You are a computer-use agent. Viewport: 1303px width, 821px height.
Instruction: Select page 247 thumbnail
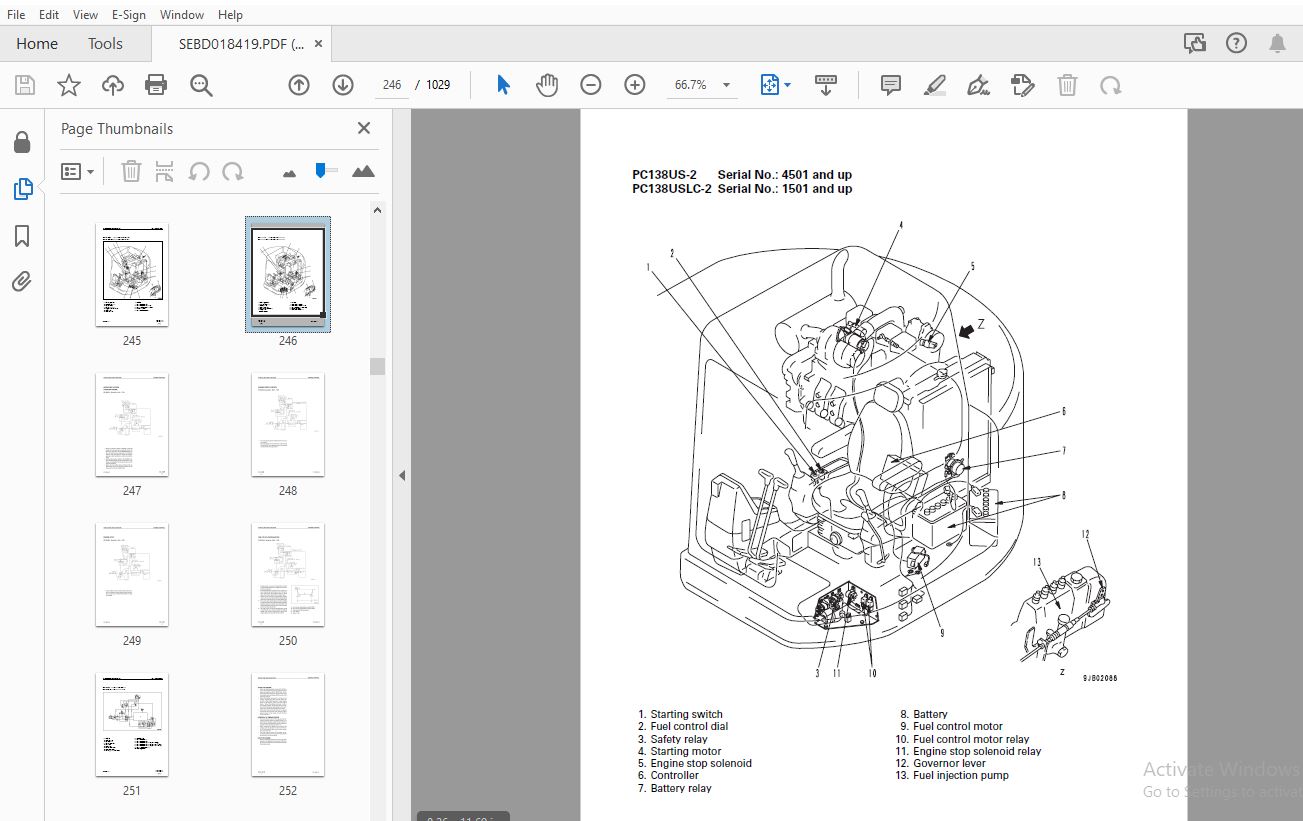pos(132,425)
